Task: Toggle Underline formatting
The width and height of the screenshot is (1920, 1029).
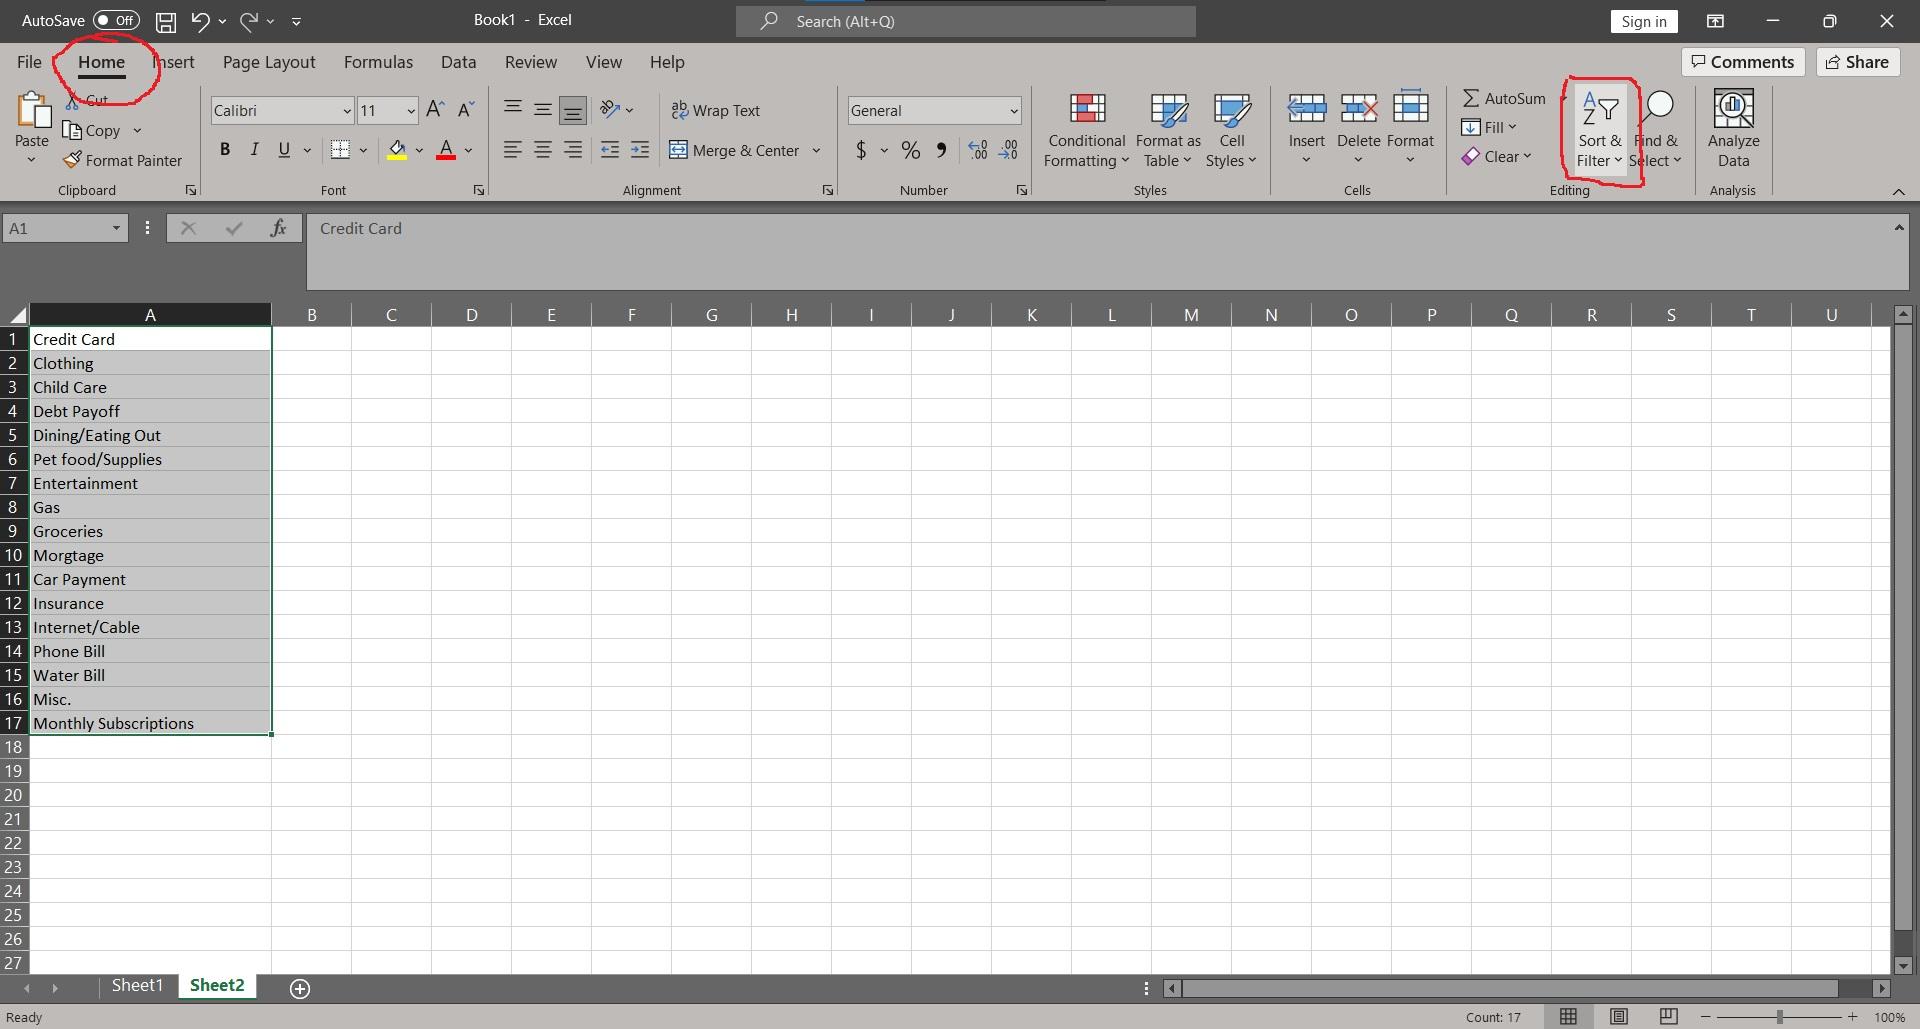Action: pyautogui.click(x=284, y=150)
